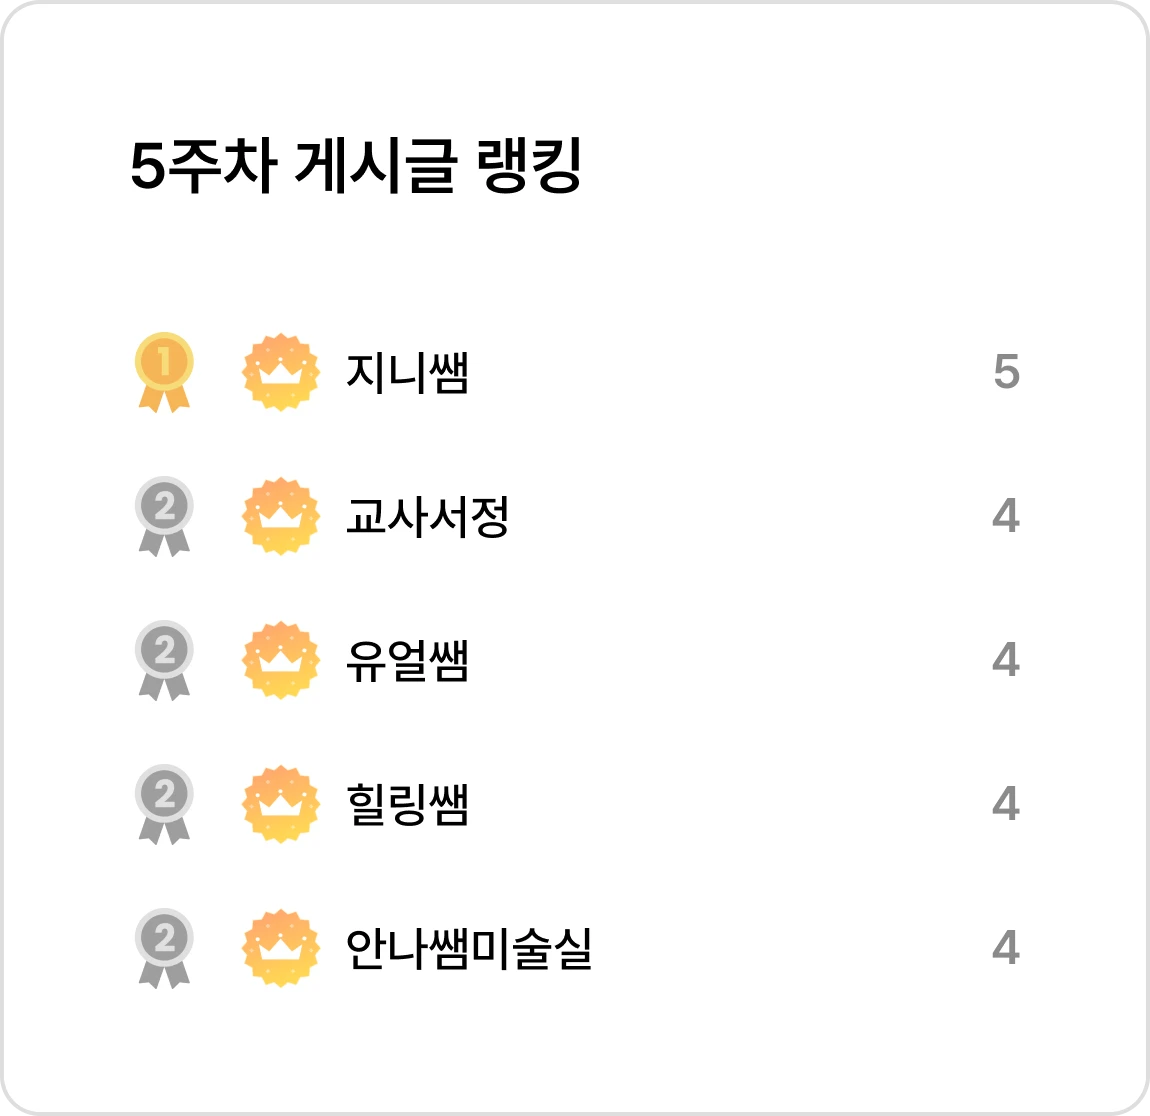Image resolution: width=1150 pixels, height=1116 pixels.
Task: Click the silver medal beside 교사서정
Action: point(164,516)
